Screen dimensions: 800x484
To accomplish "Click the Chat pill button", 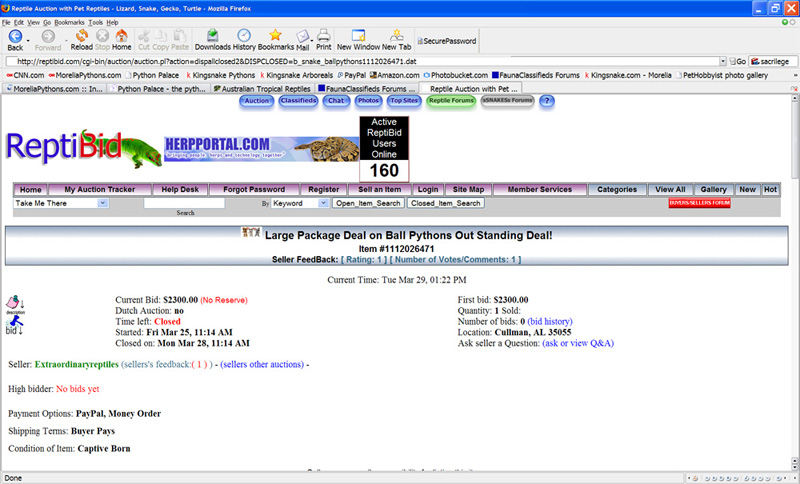I will point(336,101).
